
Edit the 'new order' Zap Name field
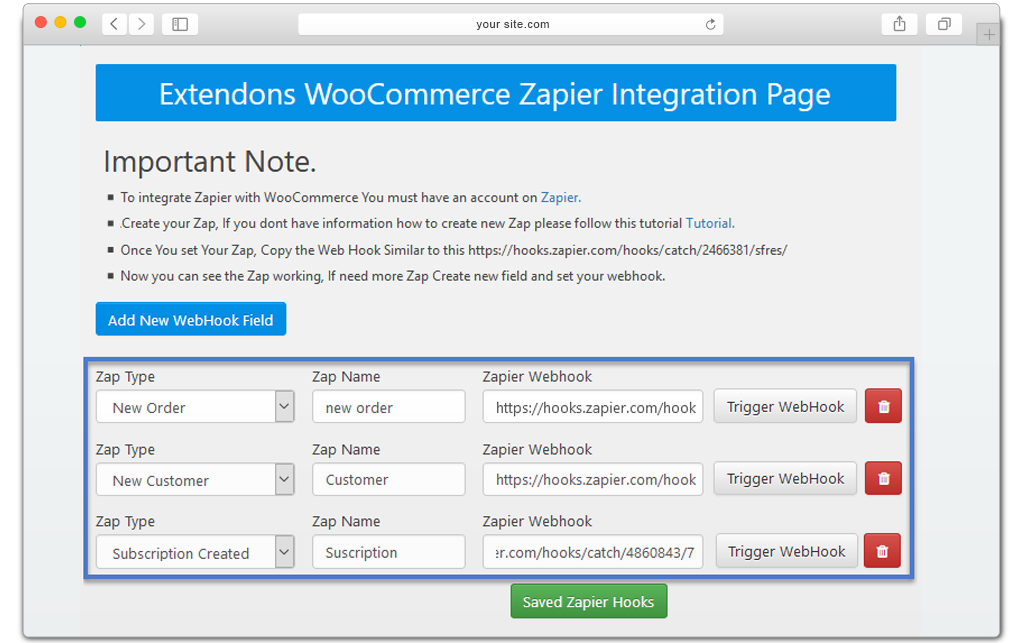click(x=389, y=407)
